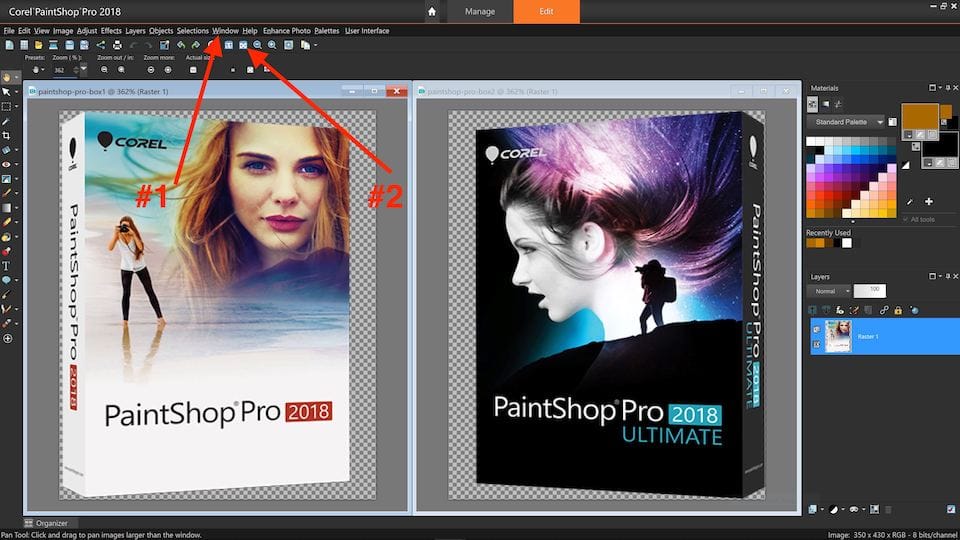Expand the Pan tool flyout arrow
The height and width of the screenshot is (540, 960).
pos(17,78)
